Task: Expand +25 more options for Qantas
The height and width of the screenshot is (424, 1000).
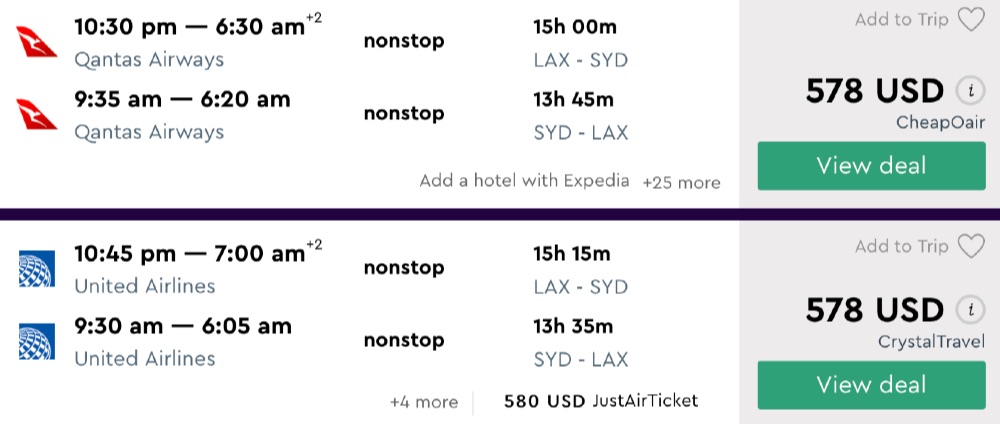Action: point(681,183)
